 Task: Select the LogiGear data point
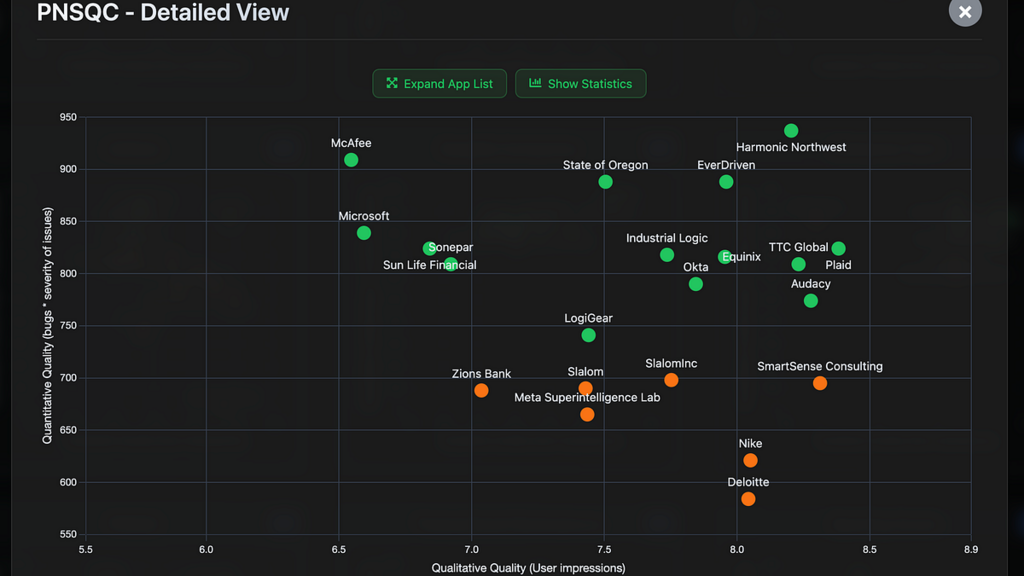(589, 336)
